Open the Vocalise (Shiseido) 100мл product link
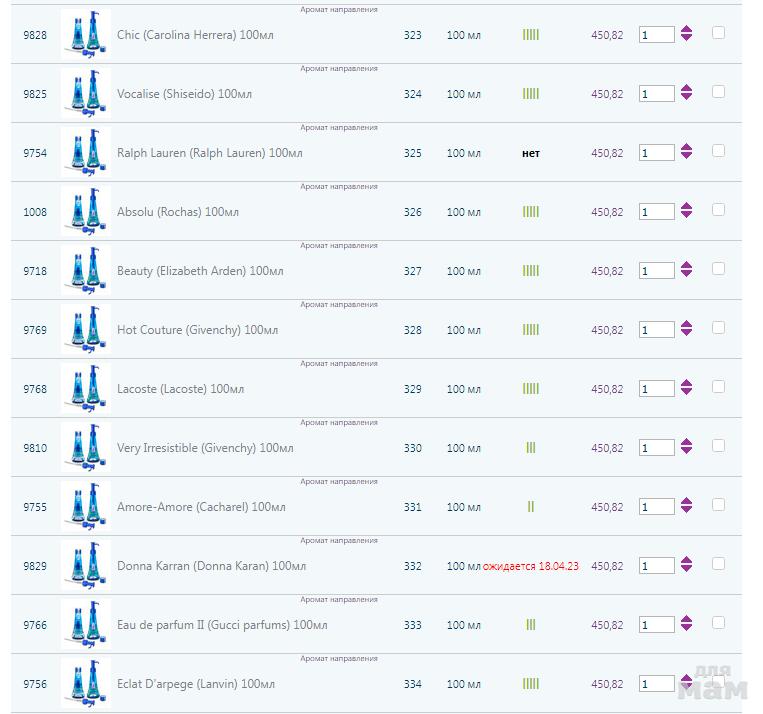763x714 pixels. coord(184,94)
